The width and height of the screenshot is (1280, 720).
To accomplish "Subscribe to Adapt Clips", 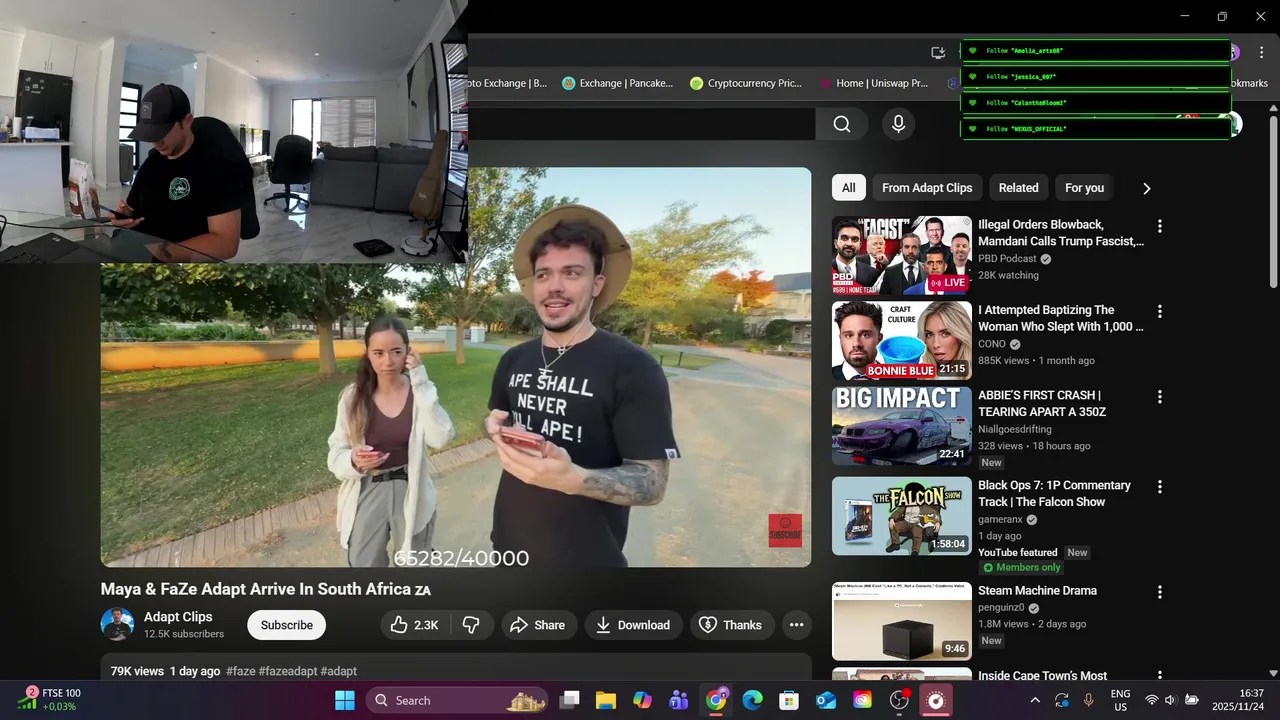I will coord(287,625).
